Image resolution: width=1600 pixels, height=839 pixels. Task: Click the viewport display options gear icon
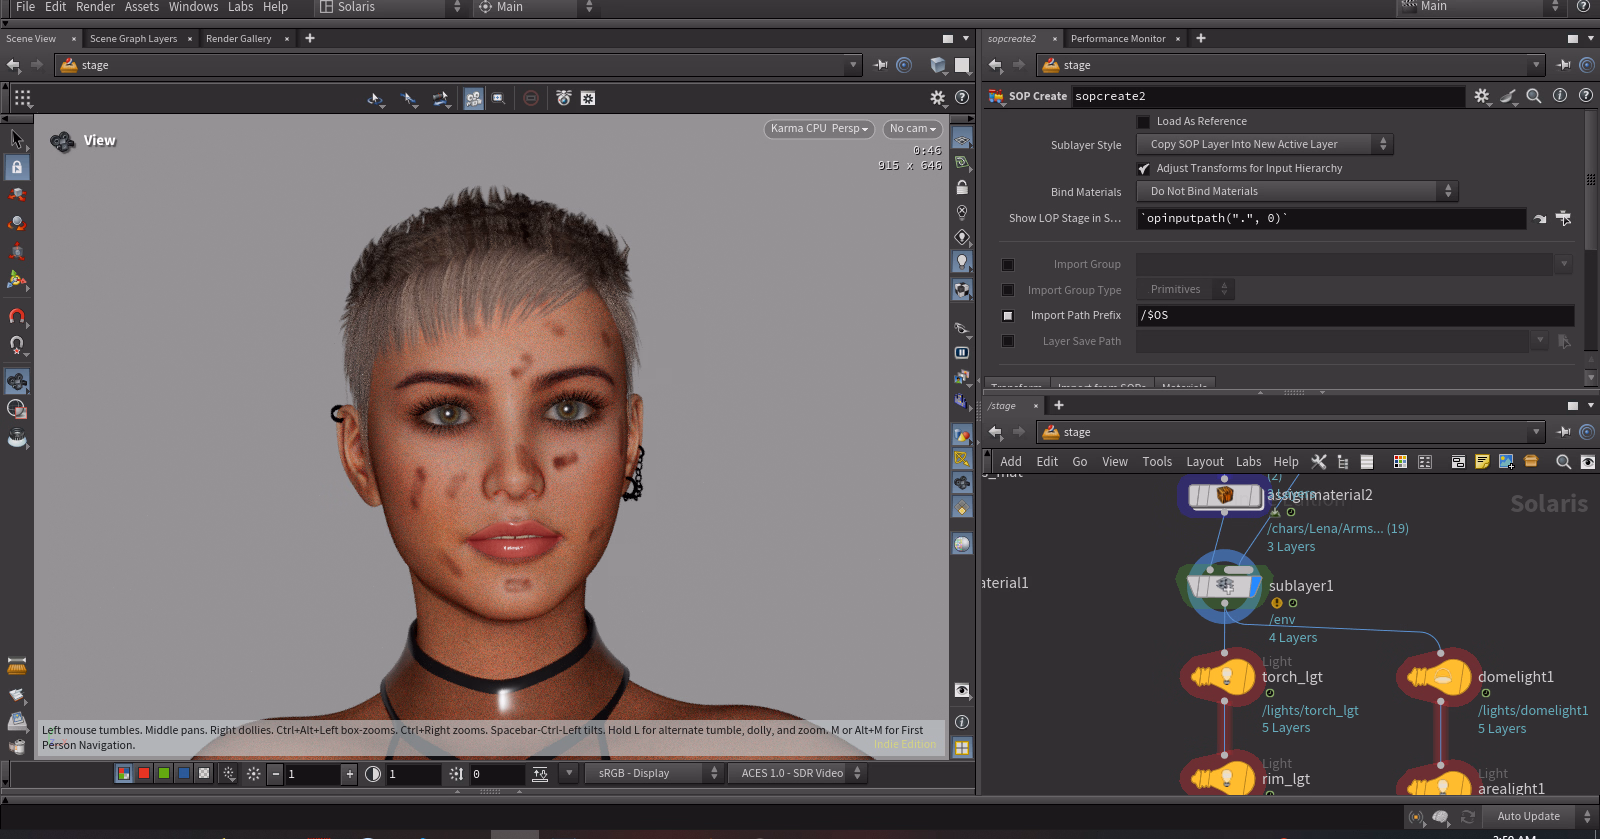point(937,98)
